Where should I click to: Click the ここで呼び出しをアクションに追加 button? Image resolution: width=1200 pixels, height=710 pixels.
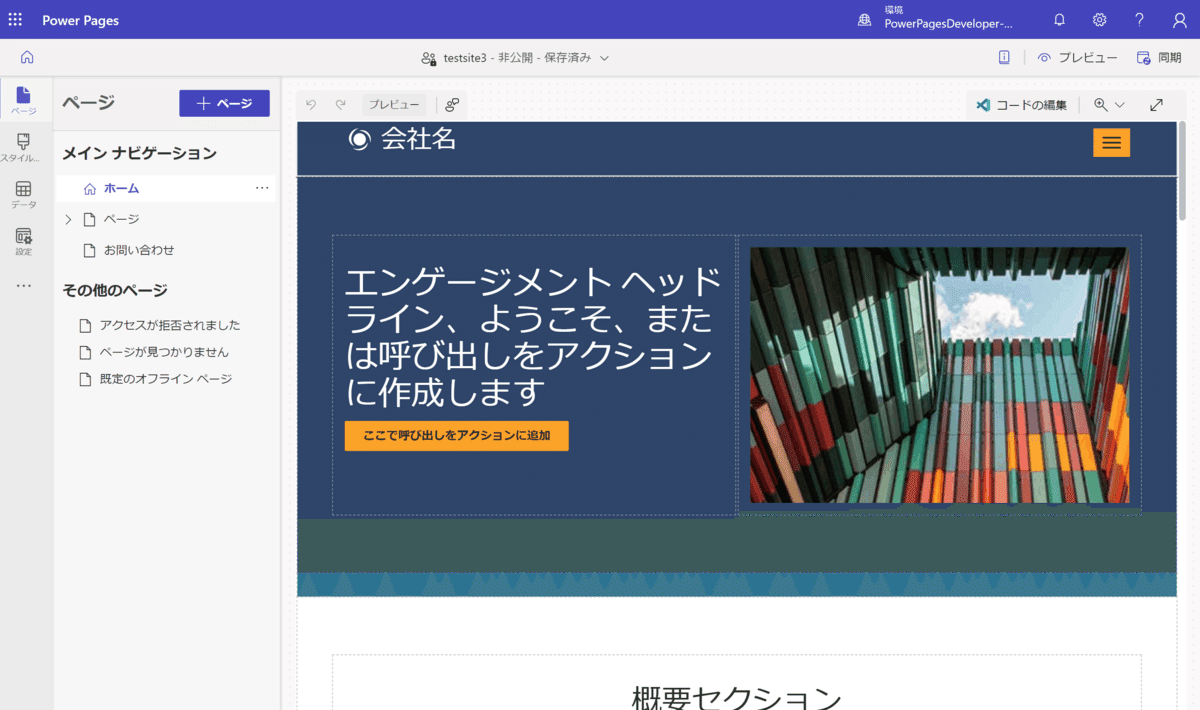click(x=456, y=436)
